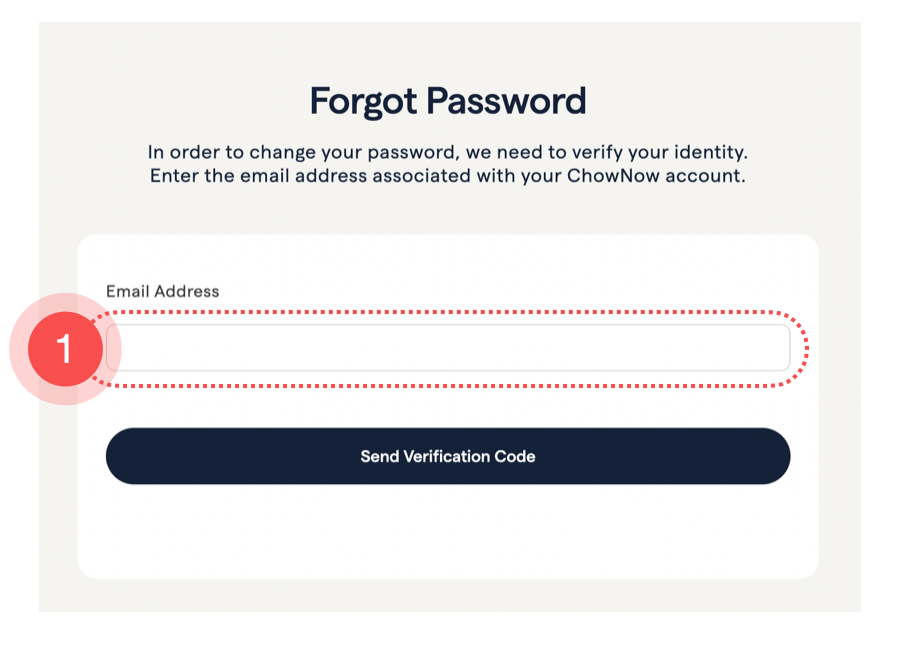Click the "Enter the email address" instruction line
Viewport: 908px width, 650px height.
pos(447,176)
